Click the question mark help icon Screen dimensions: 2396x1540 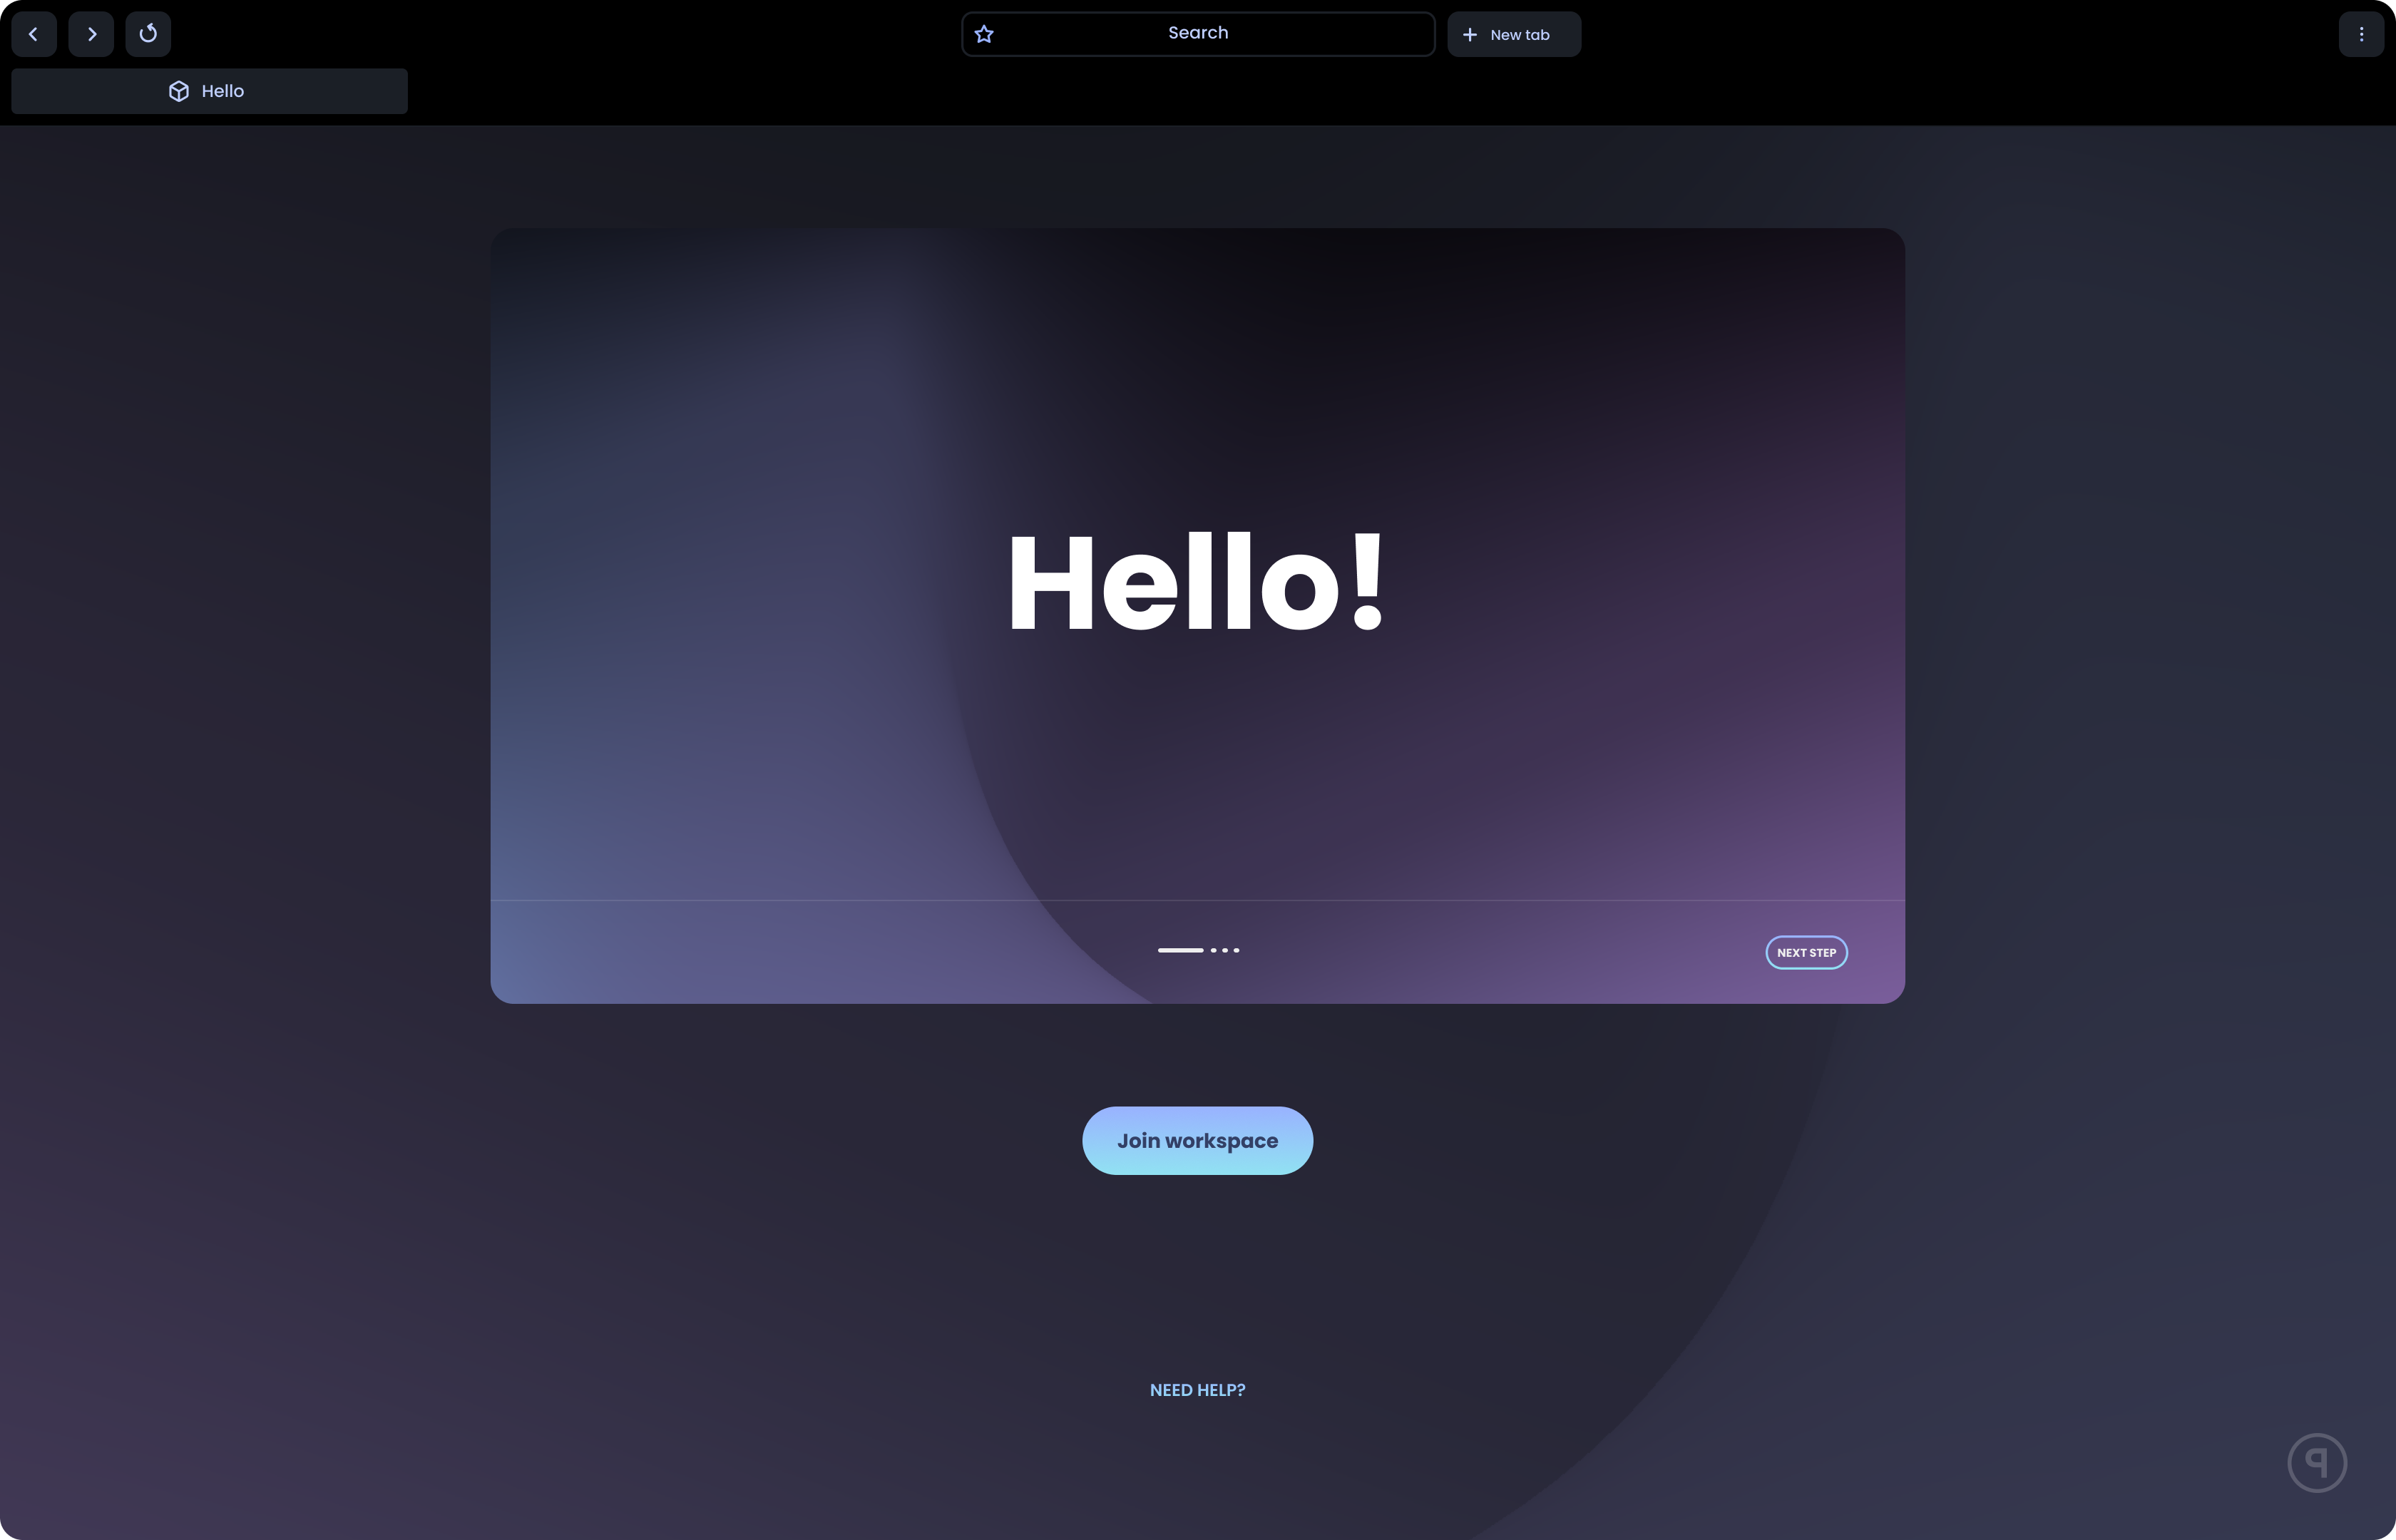tap(2318, 1462)
